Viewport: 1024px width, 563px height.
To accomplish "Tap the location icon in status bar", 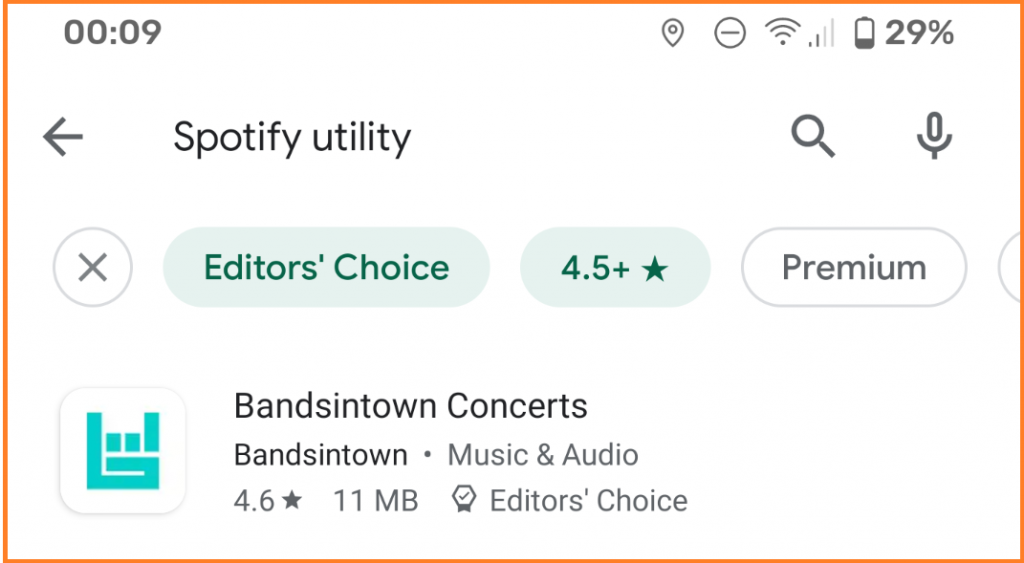I will click(673, 34).
